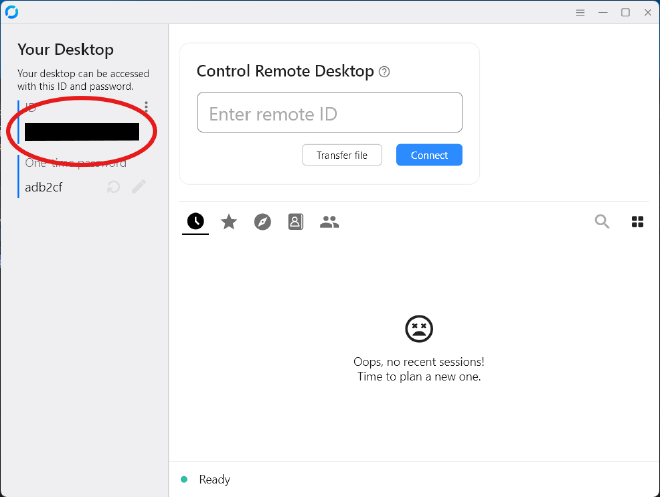Click the search magnifier icon
Screen dimensions: 660x497
coord(602,222)
